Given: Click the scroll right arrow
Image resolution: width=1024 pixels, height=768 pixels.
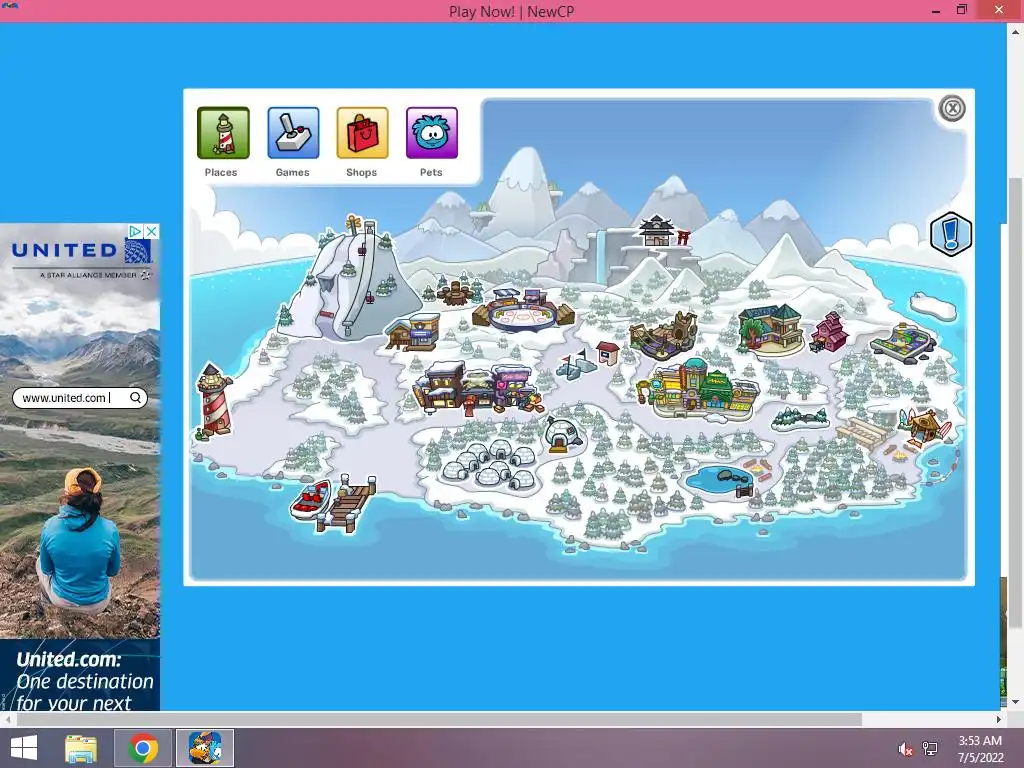Looking at the screenshot, I should click(x=999, y=720).
